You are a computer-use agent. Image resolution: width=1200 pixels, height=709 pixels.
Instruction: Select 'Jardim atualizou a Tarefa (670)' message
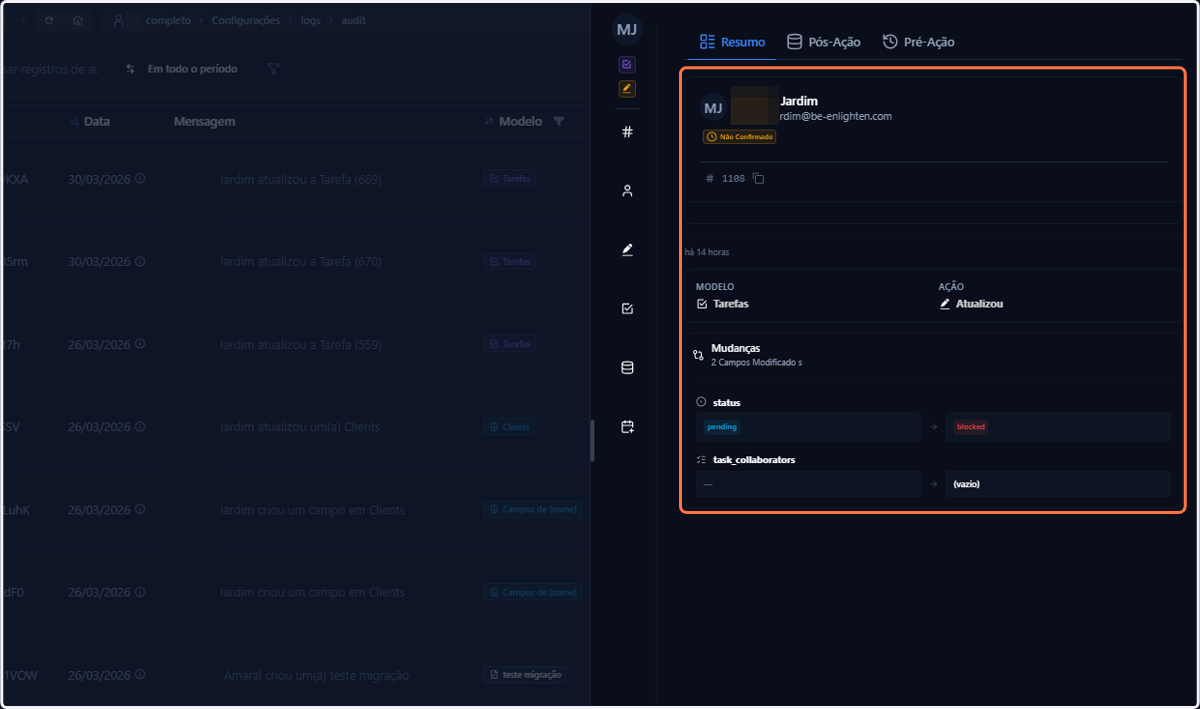point(300,261)
